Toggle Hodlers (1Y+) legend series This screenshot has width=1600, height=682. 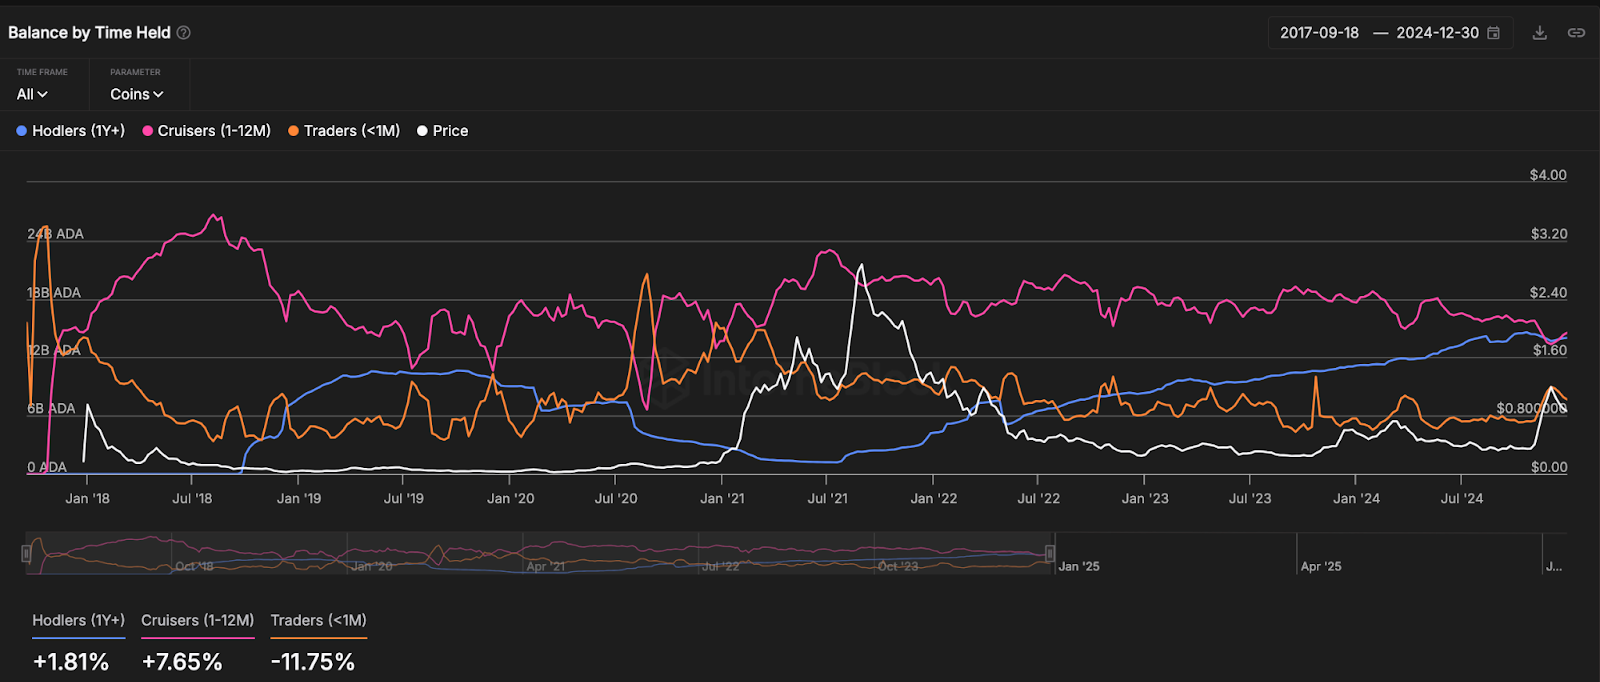coord(71,131)
